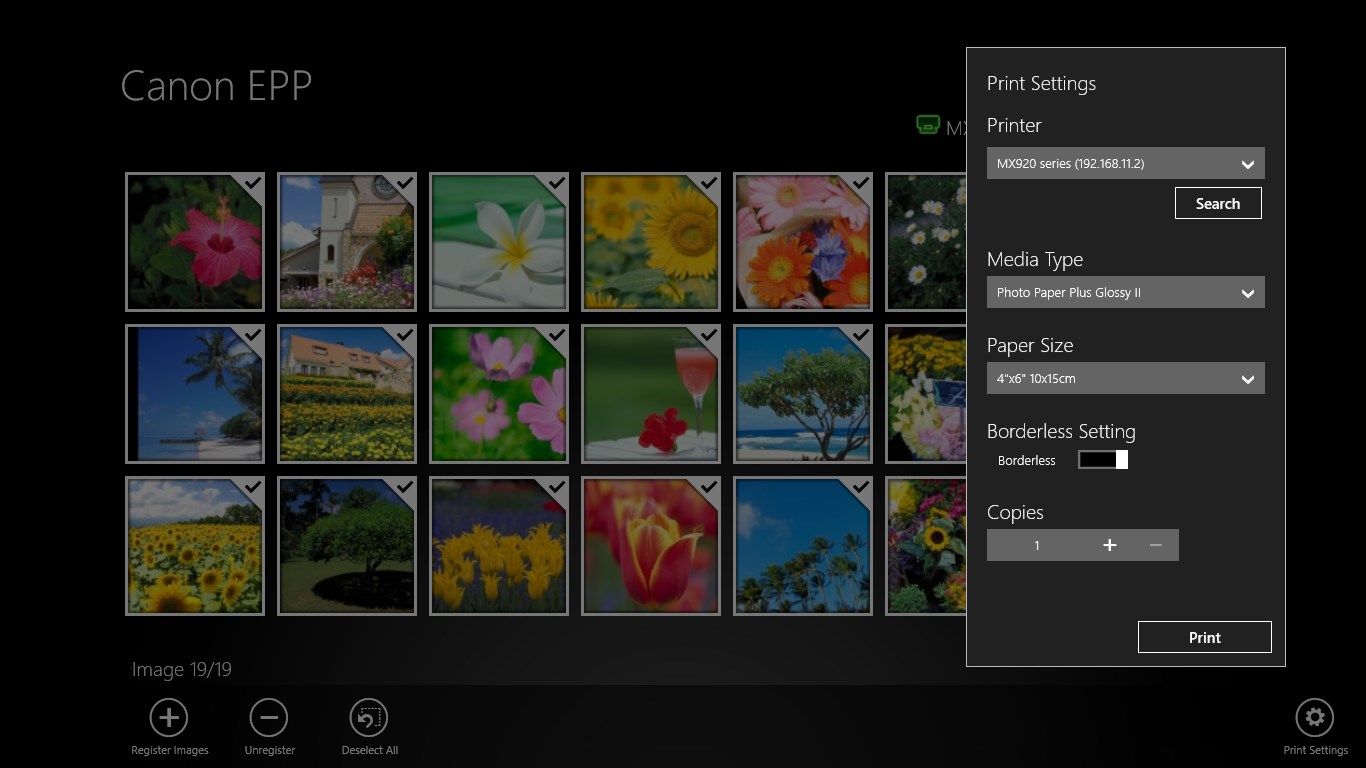Click the Canon EPP title
This screenshot has height=768, width=1366.
[216, 86]
